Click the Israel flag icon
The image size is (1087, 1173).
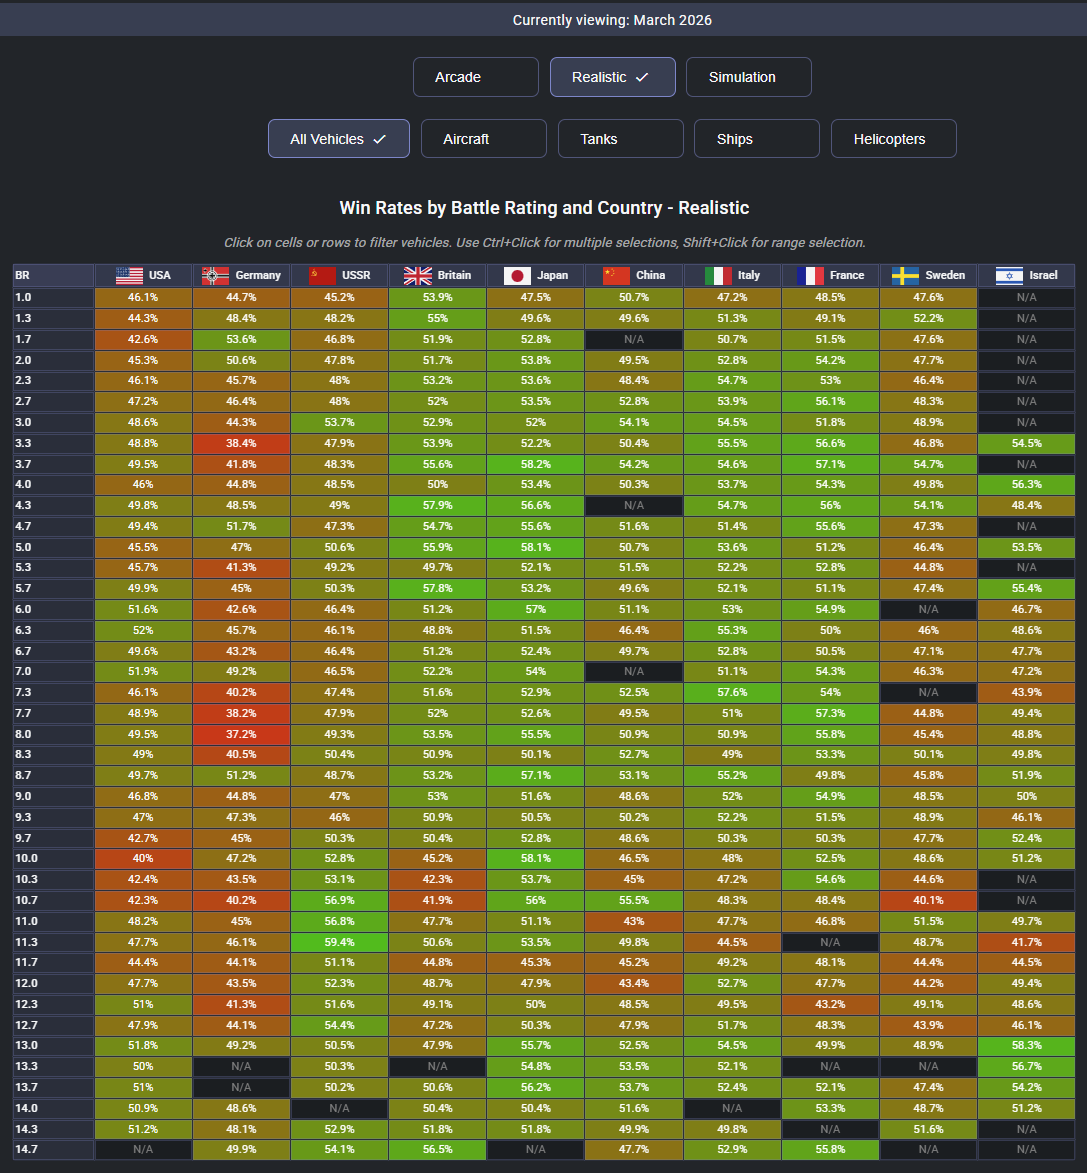pos(1008,275)
